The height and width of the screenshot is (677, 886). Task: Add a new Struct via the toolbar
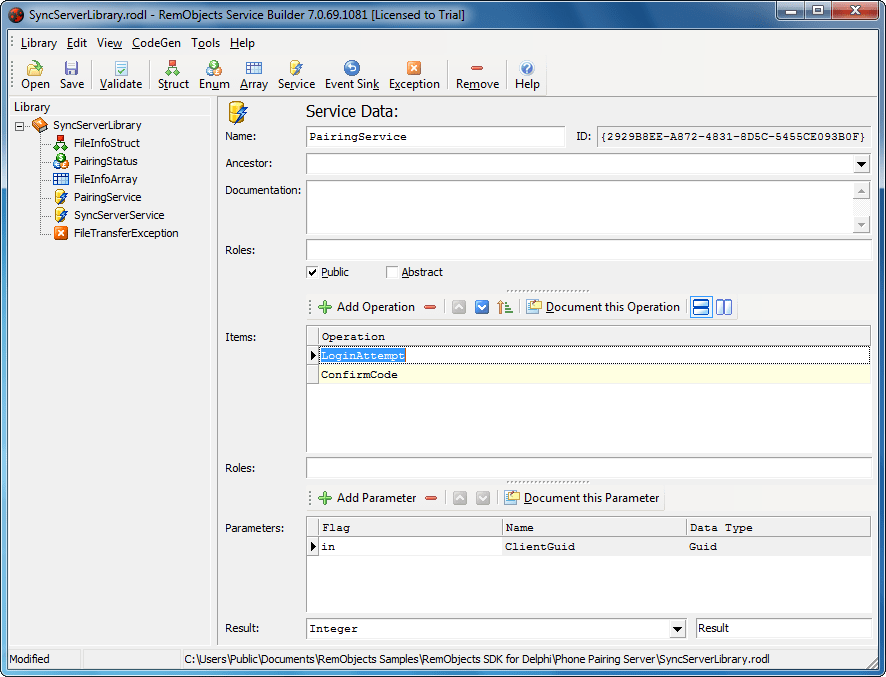pos(173,75)
